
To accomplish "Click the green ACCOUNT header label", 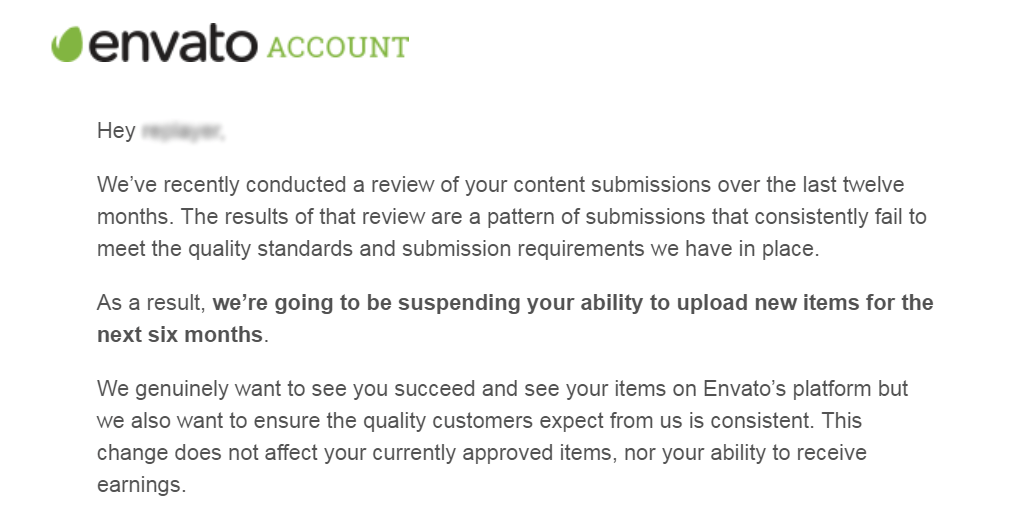I will [x=338, y=47].
